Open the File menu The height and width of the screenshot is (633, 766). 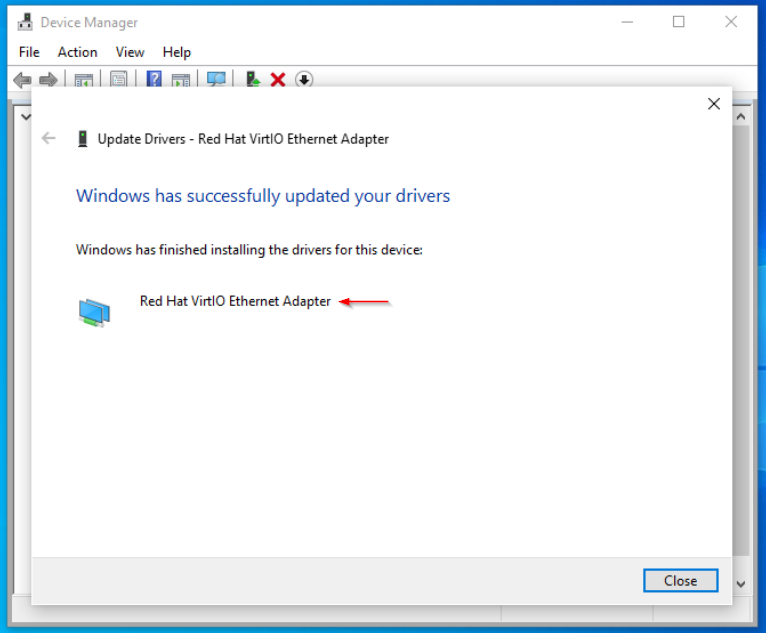29,52
